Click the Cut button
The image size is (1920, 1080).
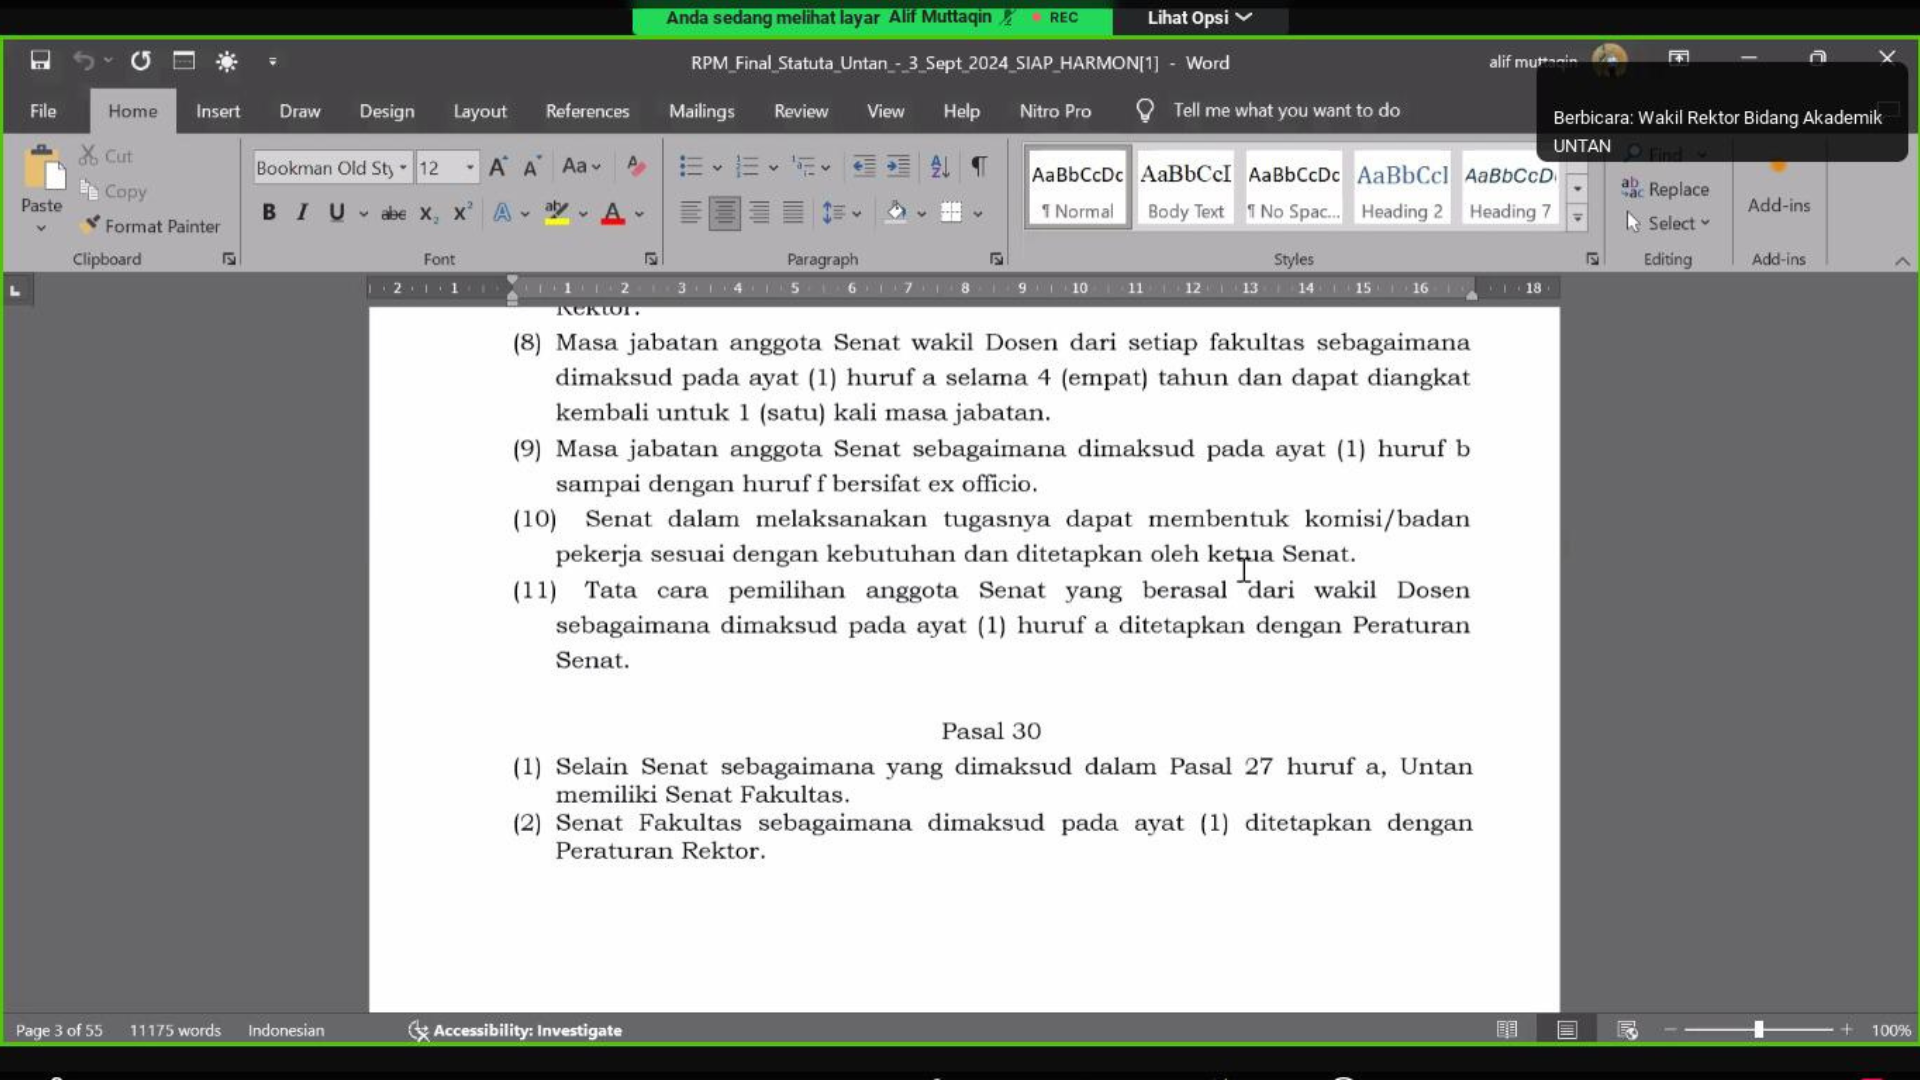(x=105, y=156)
